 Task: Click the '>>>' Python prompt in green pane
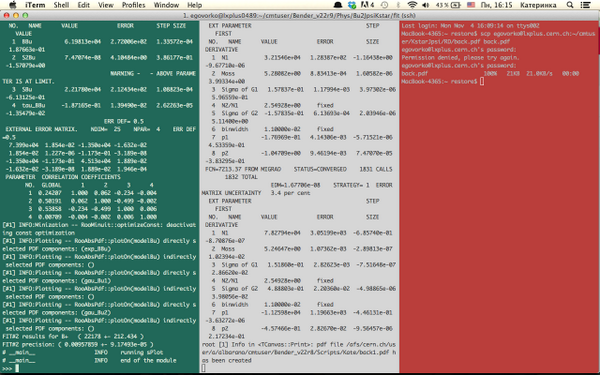pyautogui.click(x=7, y=368)
